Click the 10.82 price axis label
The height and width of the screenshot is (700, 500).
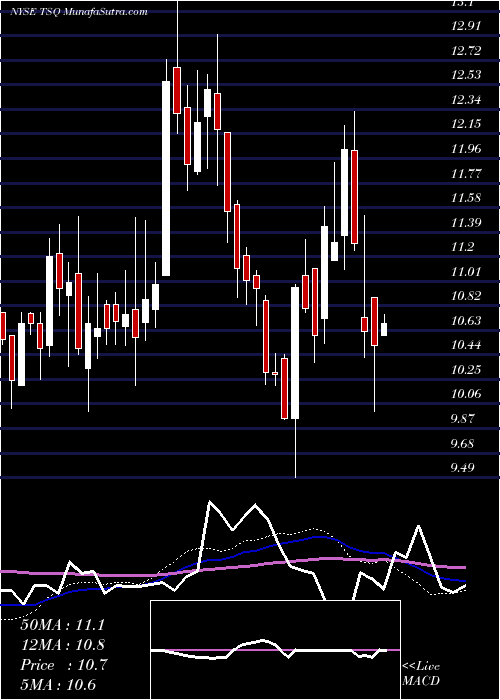[x=466, y=296]
